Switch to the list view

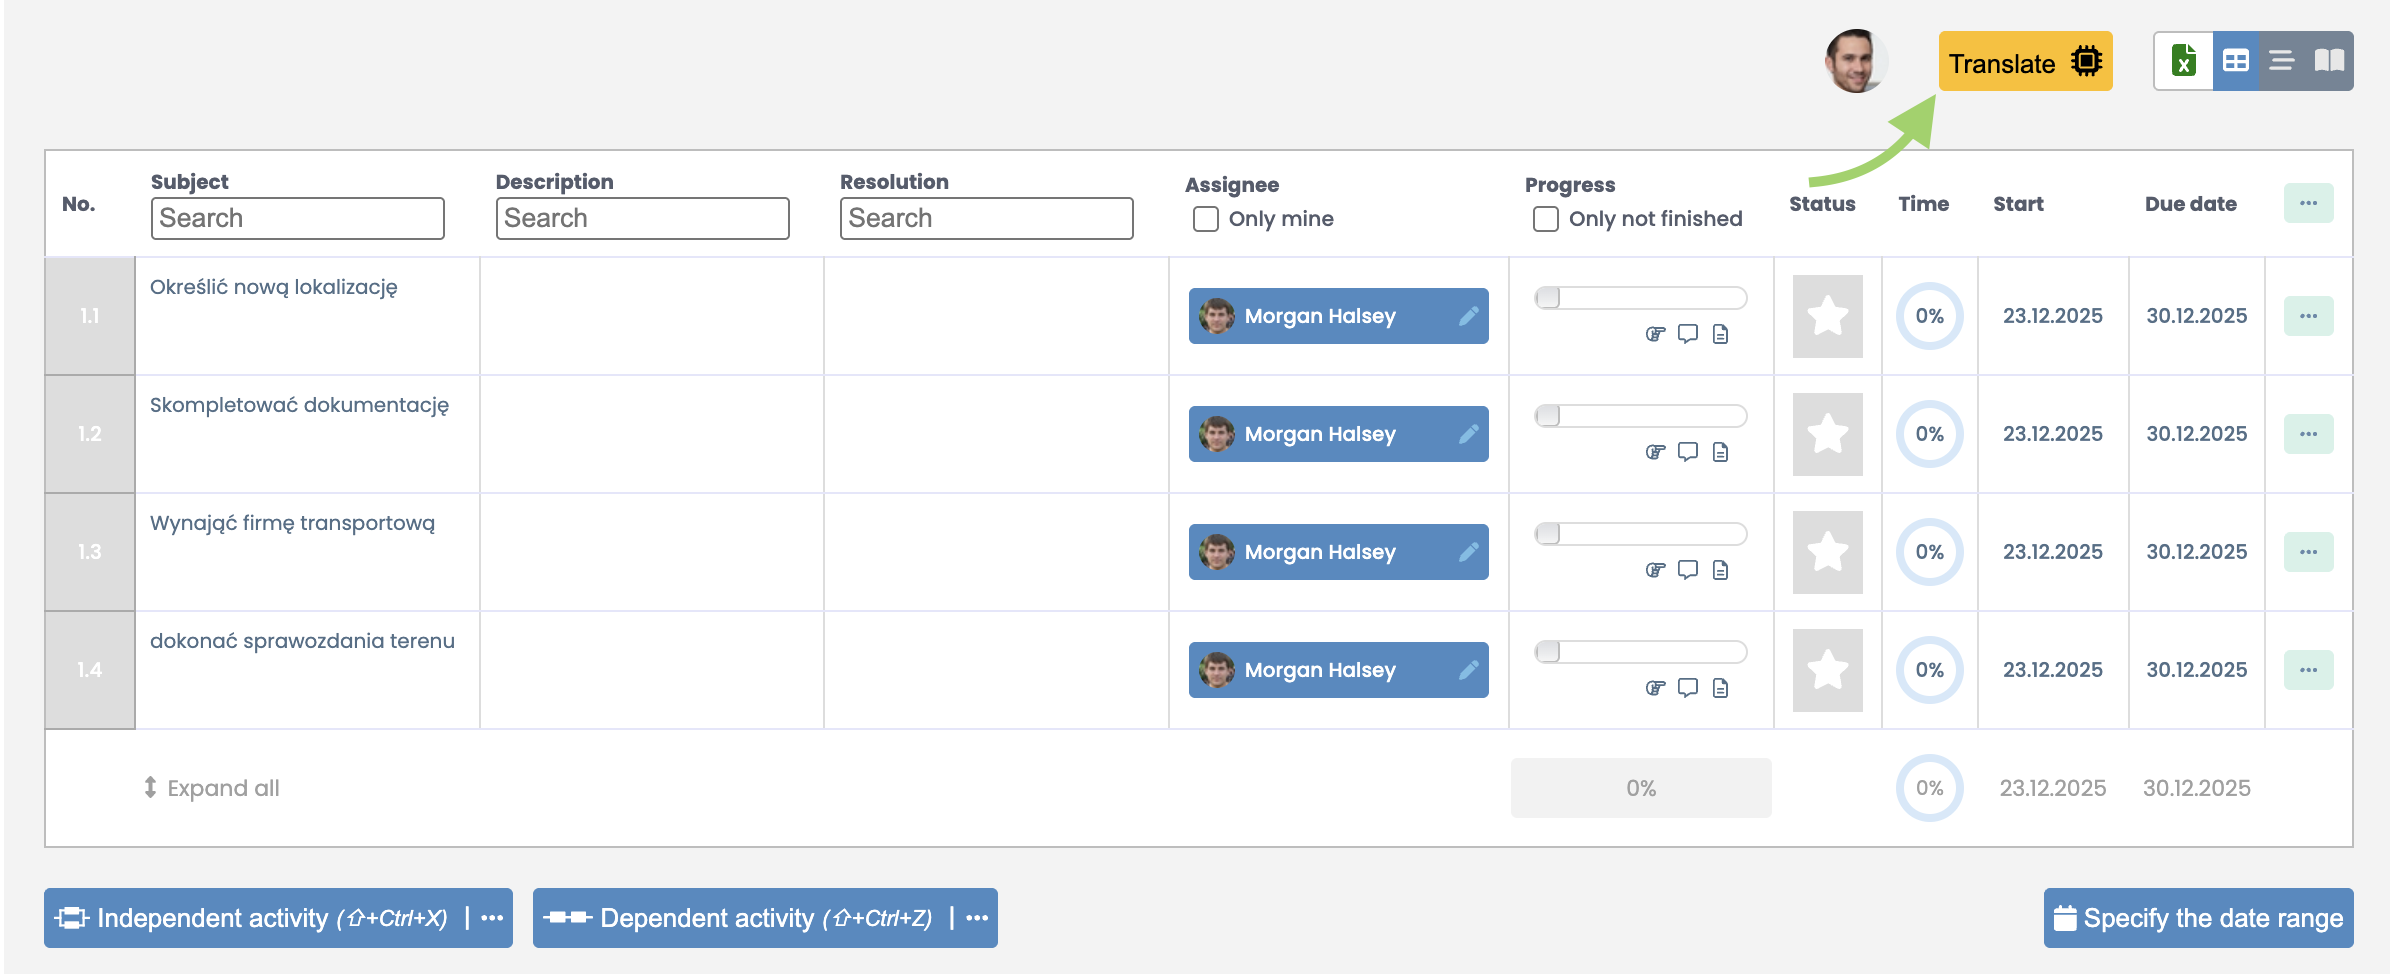2281,61
